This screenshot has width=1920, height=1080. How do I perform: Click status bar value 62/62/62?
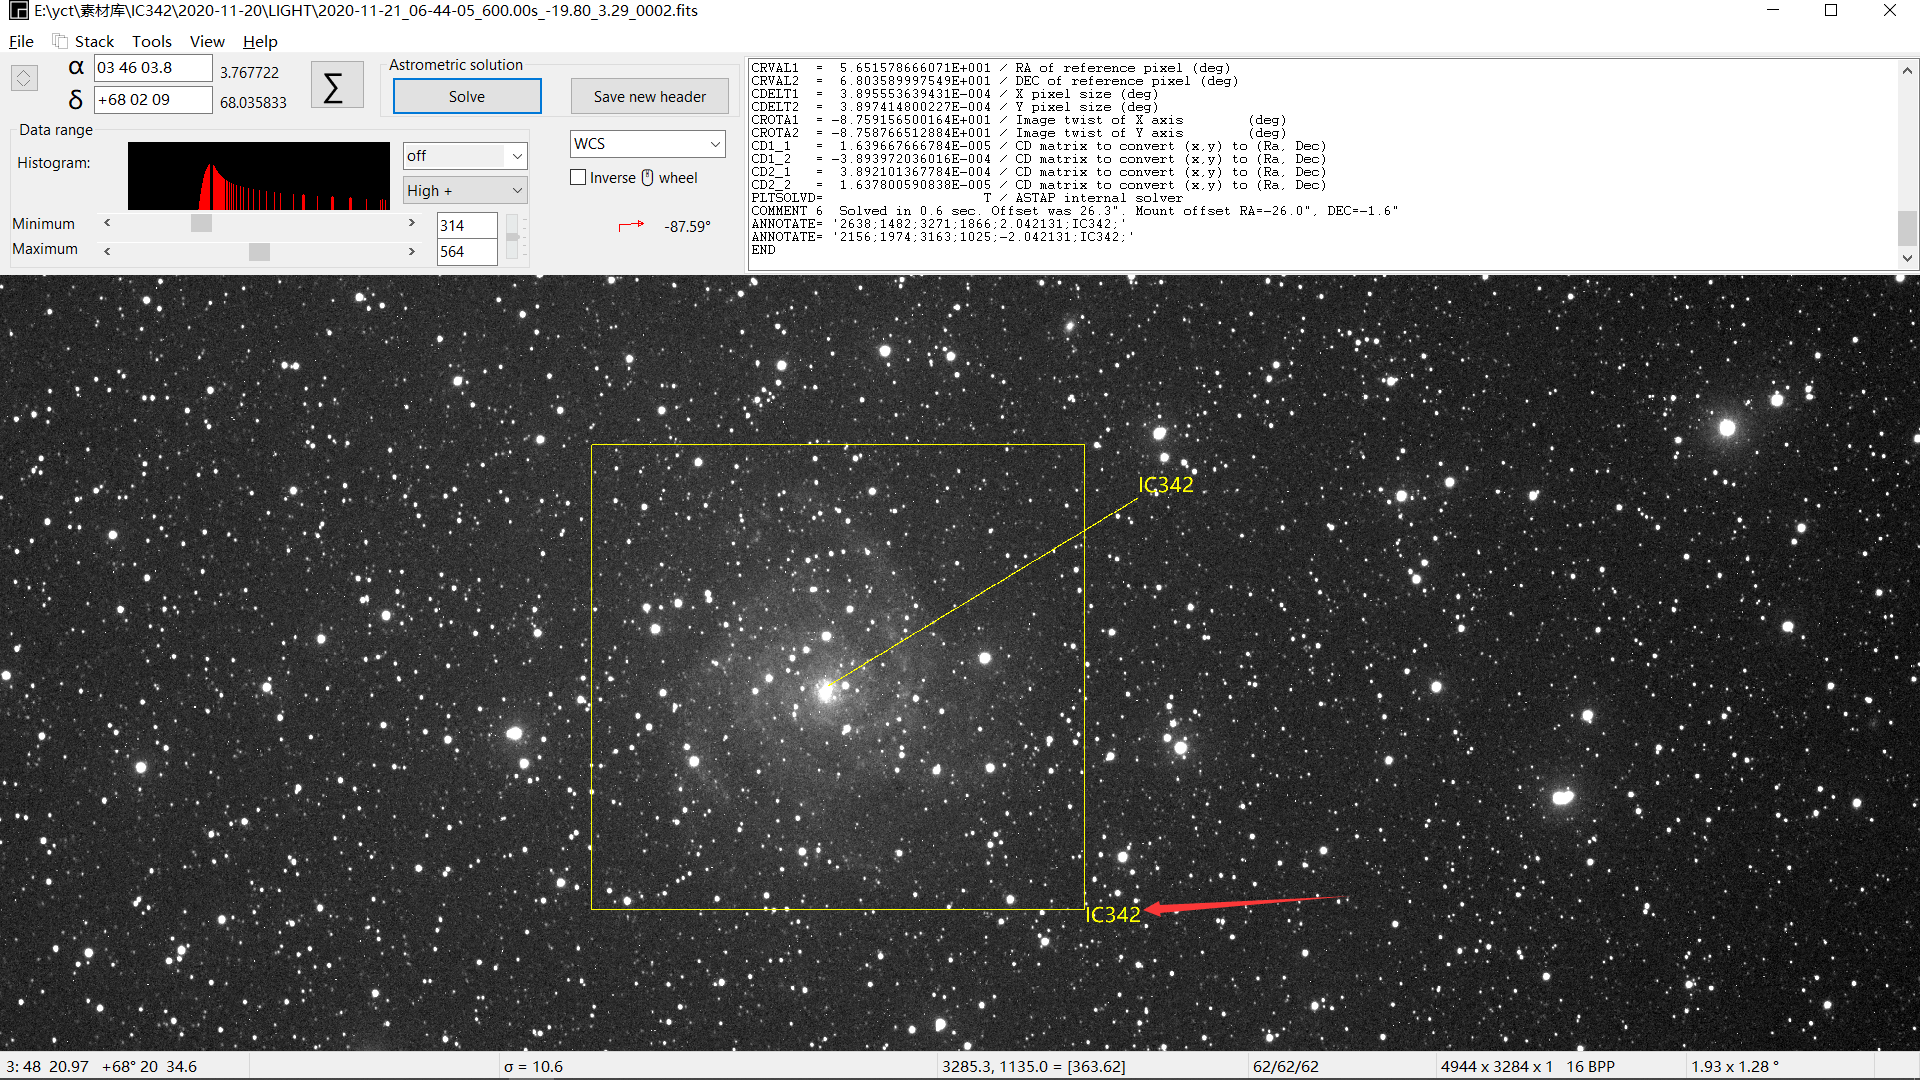coord(1285,1066)
